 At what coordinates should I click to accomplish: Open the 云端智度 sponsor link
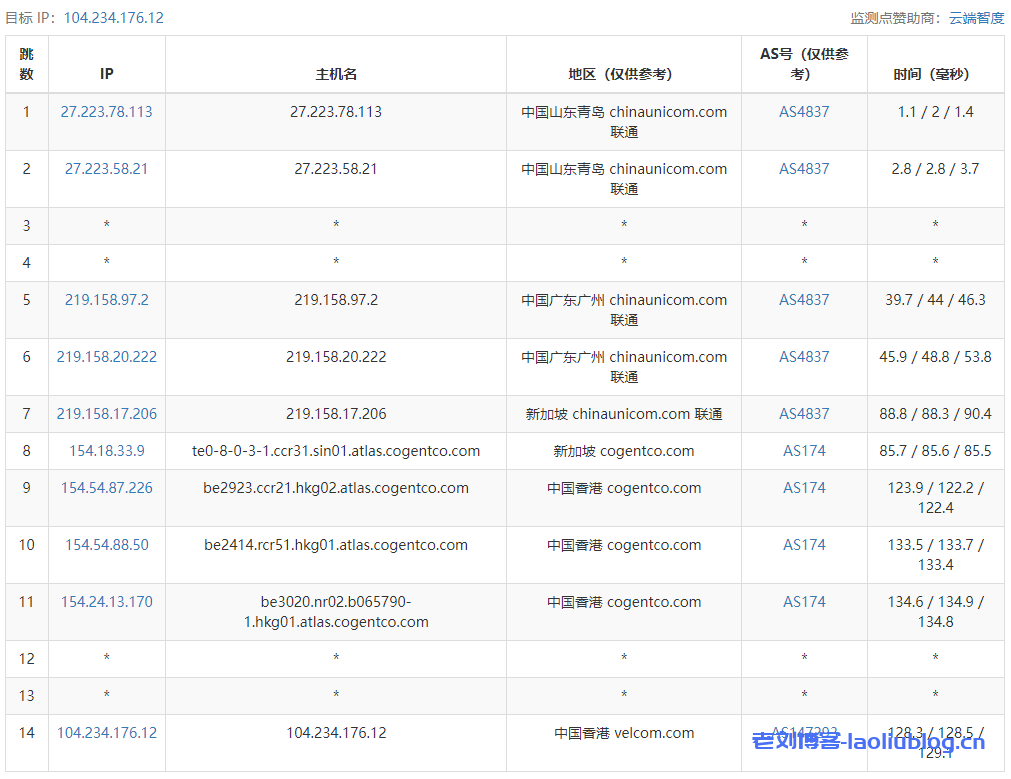[976, 18]
